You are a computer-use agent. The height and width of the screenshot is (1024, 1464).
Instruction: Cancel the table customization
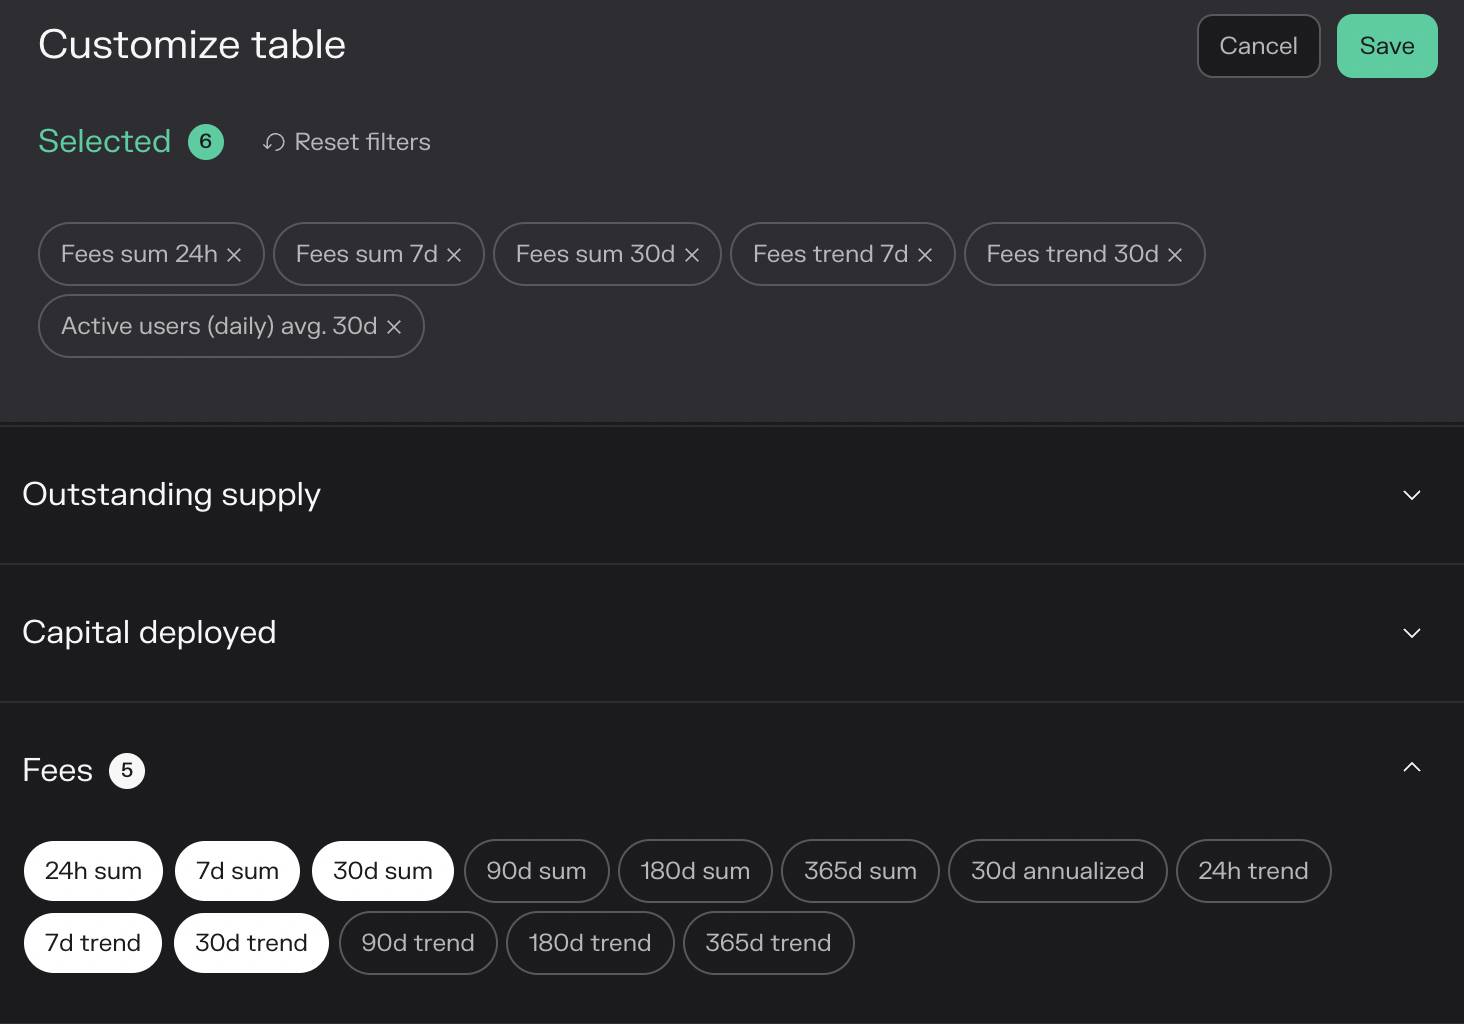pos(1259,46)
